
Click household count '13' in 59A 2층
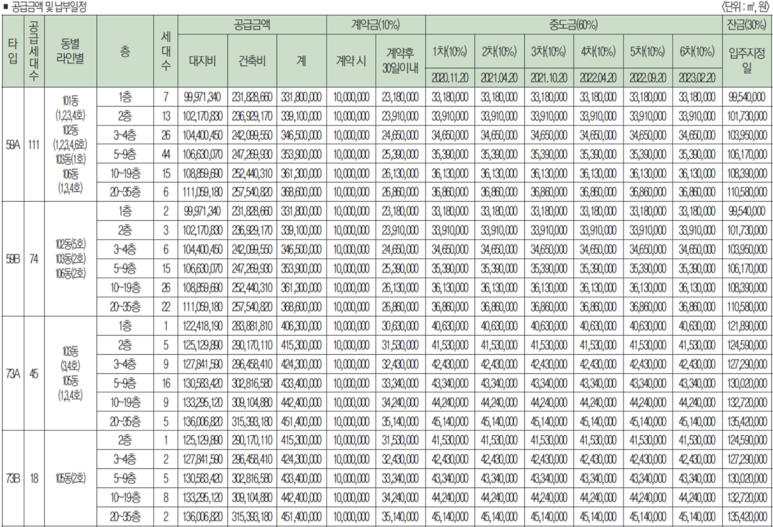pyautogui.click(x=166, y=116)
